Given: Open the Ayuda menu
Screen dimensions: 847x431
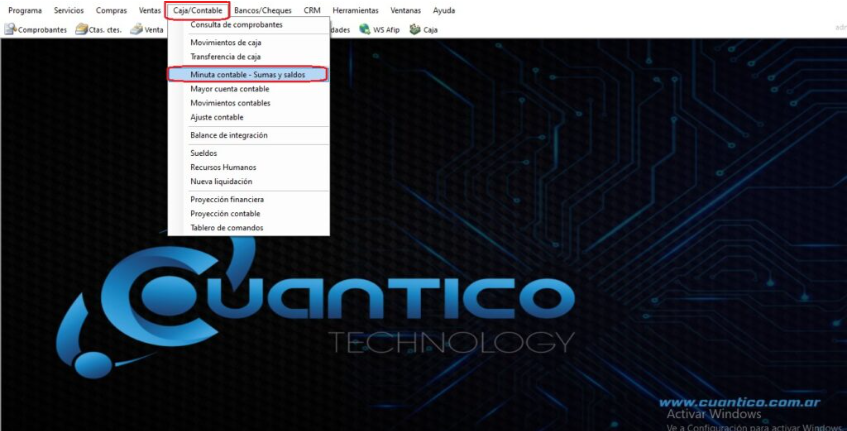Looking at the screenshot, I should [443, 10].
